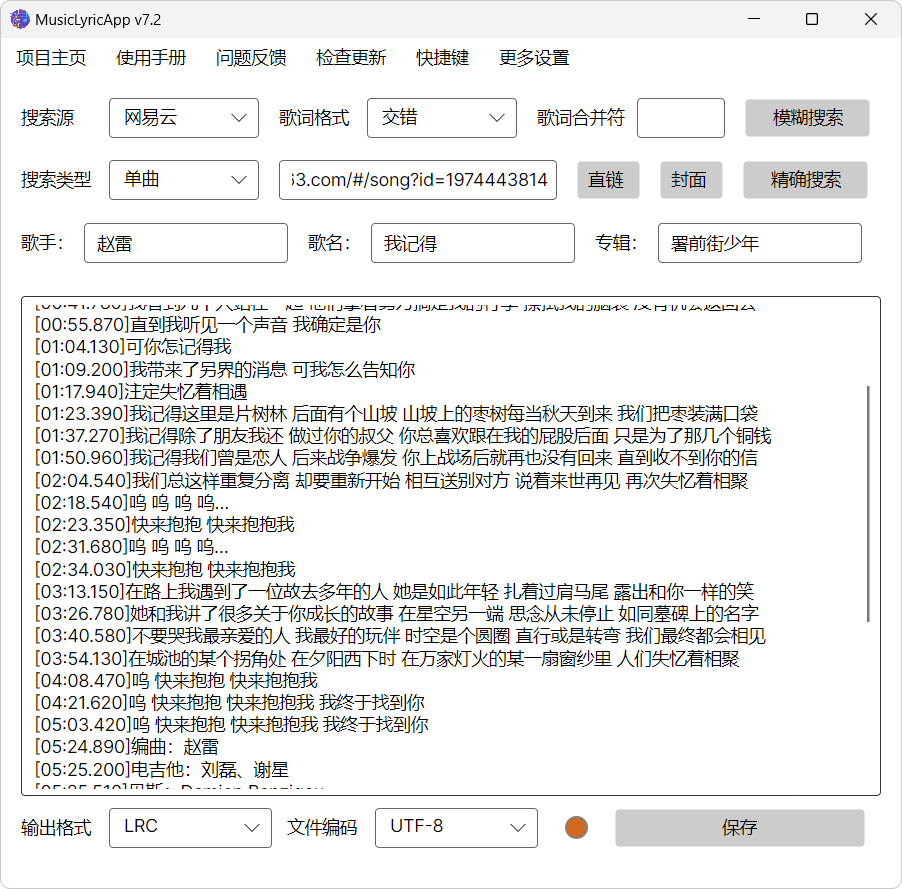Click the song URL input field
Screen dimensions: 902x889
(417, 180)
